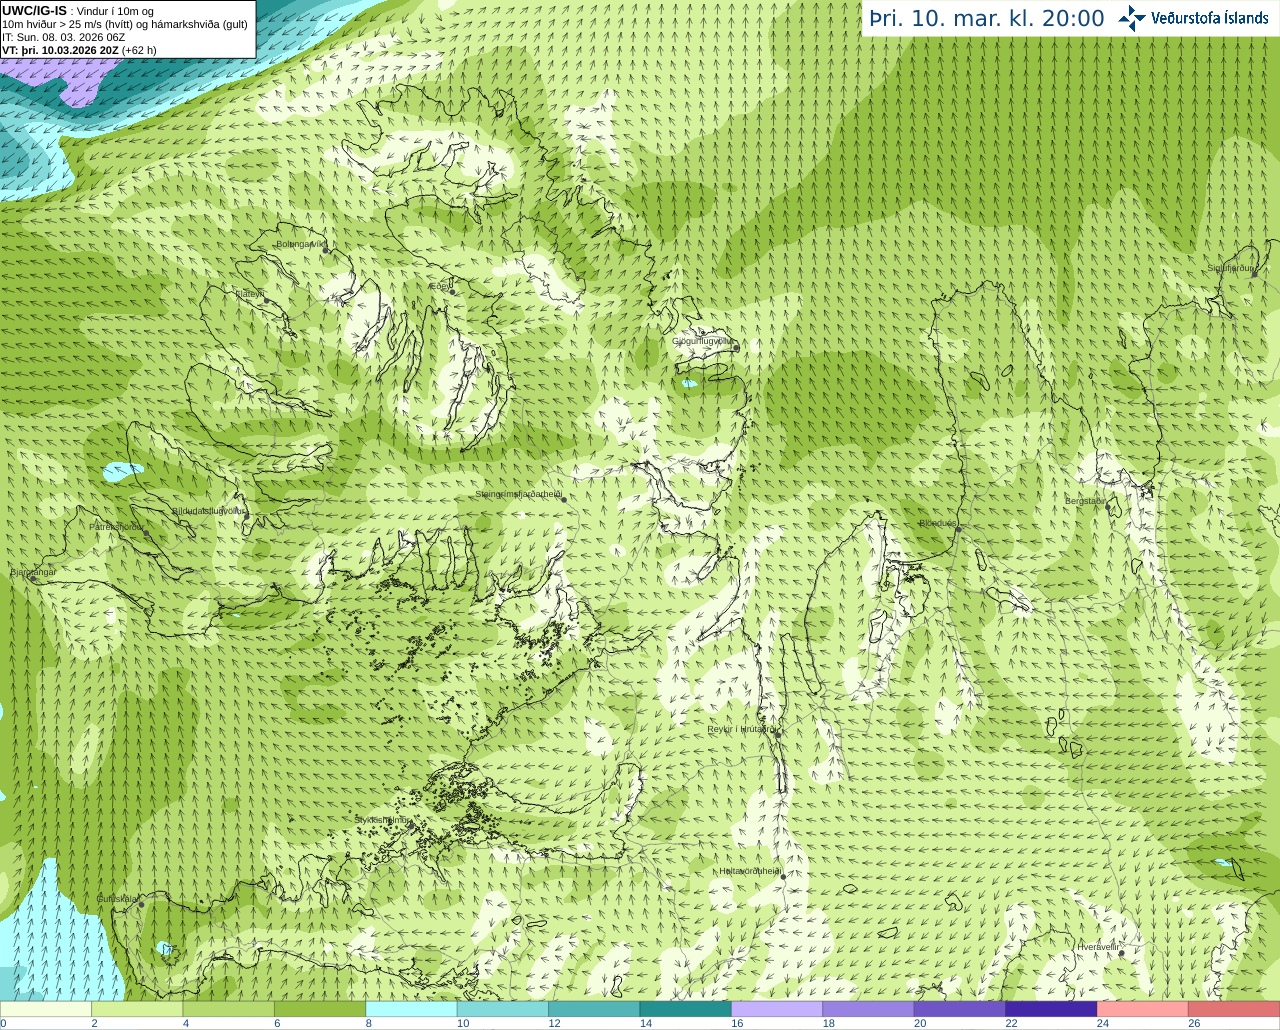Click the 'IT: Sun. 08. 03. 2026 06Z' line

pyautogui.click(x=63, y=37)
